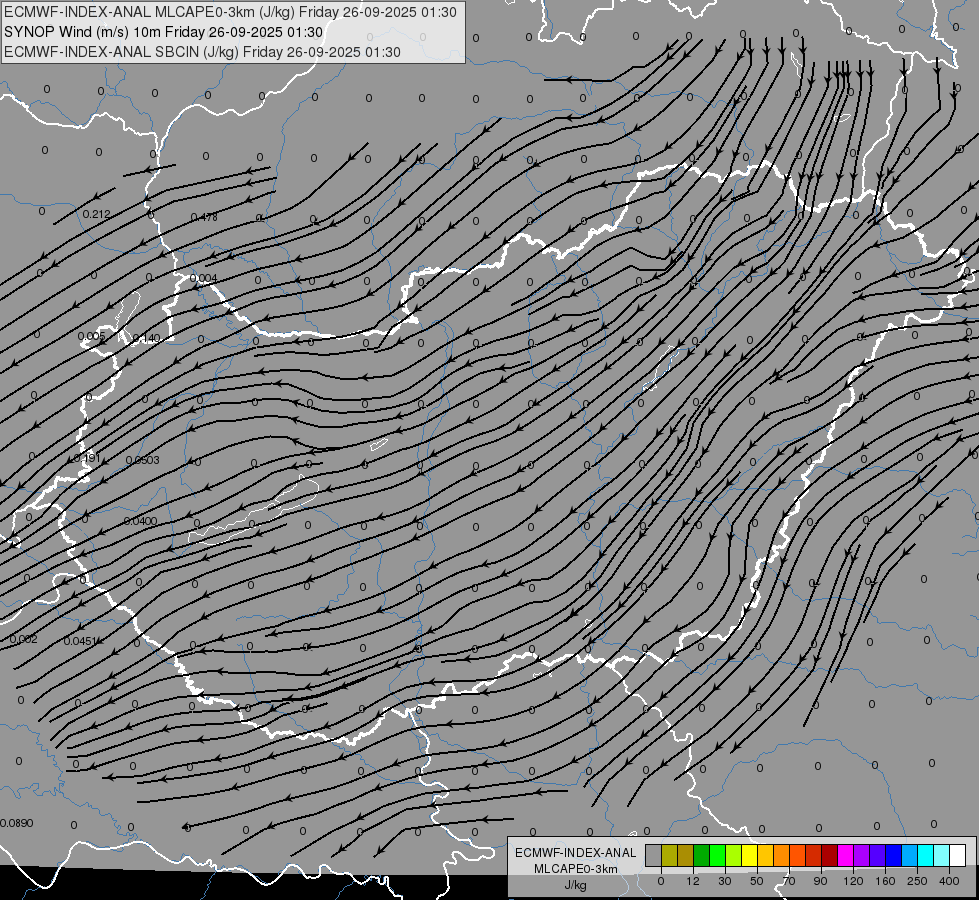This screenshot has width=979, height=900.
Task: Select the SYNOP Wind 10m header line
Action: pyautogui.click(x=164, y=32)
